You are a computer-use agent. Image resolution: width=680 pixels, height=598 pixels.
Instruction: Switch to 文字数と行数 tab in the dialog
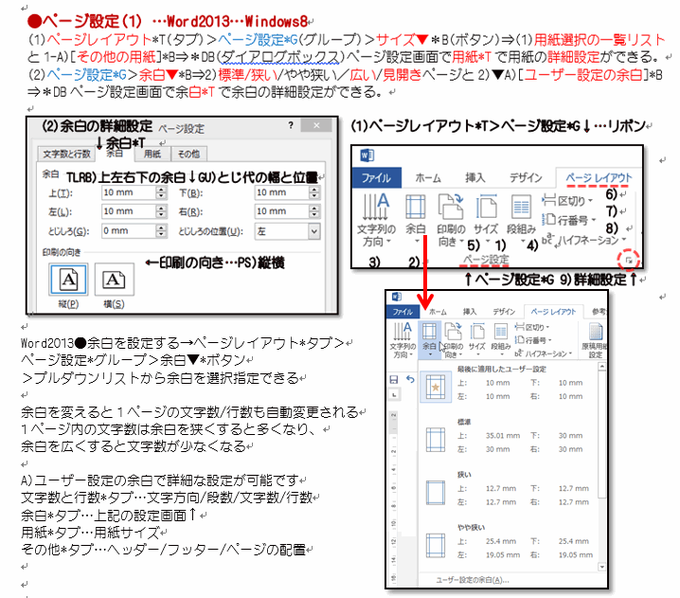coord(66,154)
